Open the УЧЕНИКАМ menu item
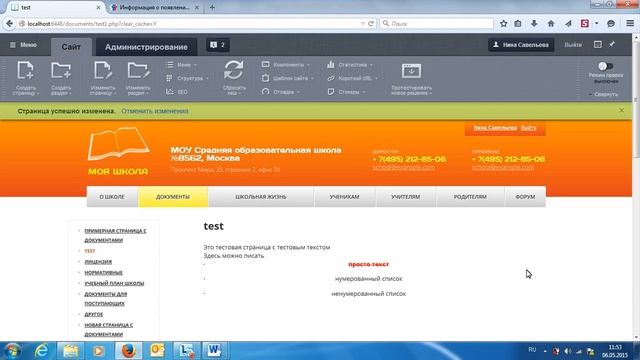 pyautogui.click(x=344, y=197)
